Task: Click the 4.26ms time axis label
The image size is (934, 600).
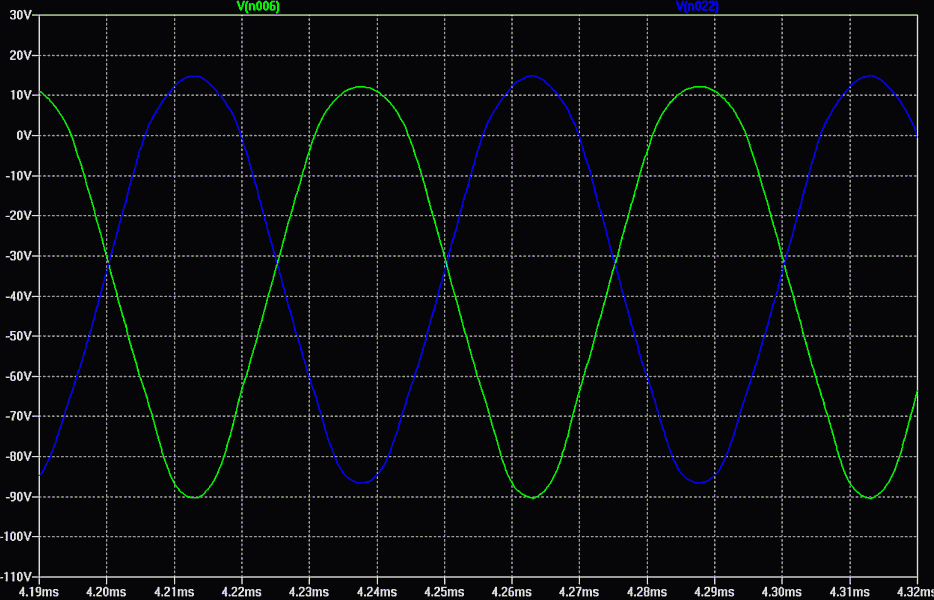Action: [512, 593]
